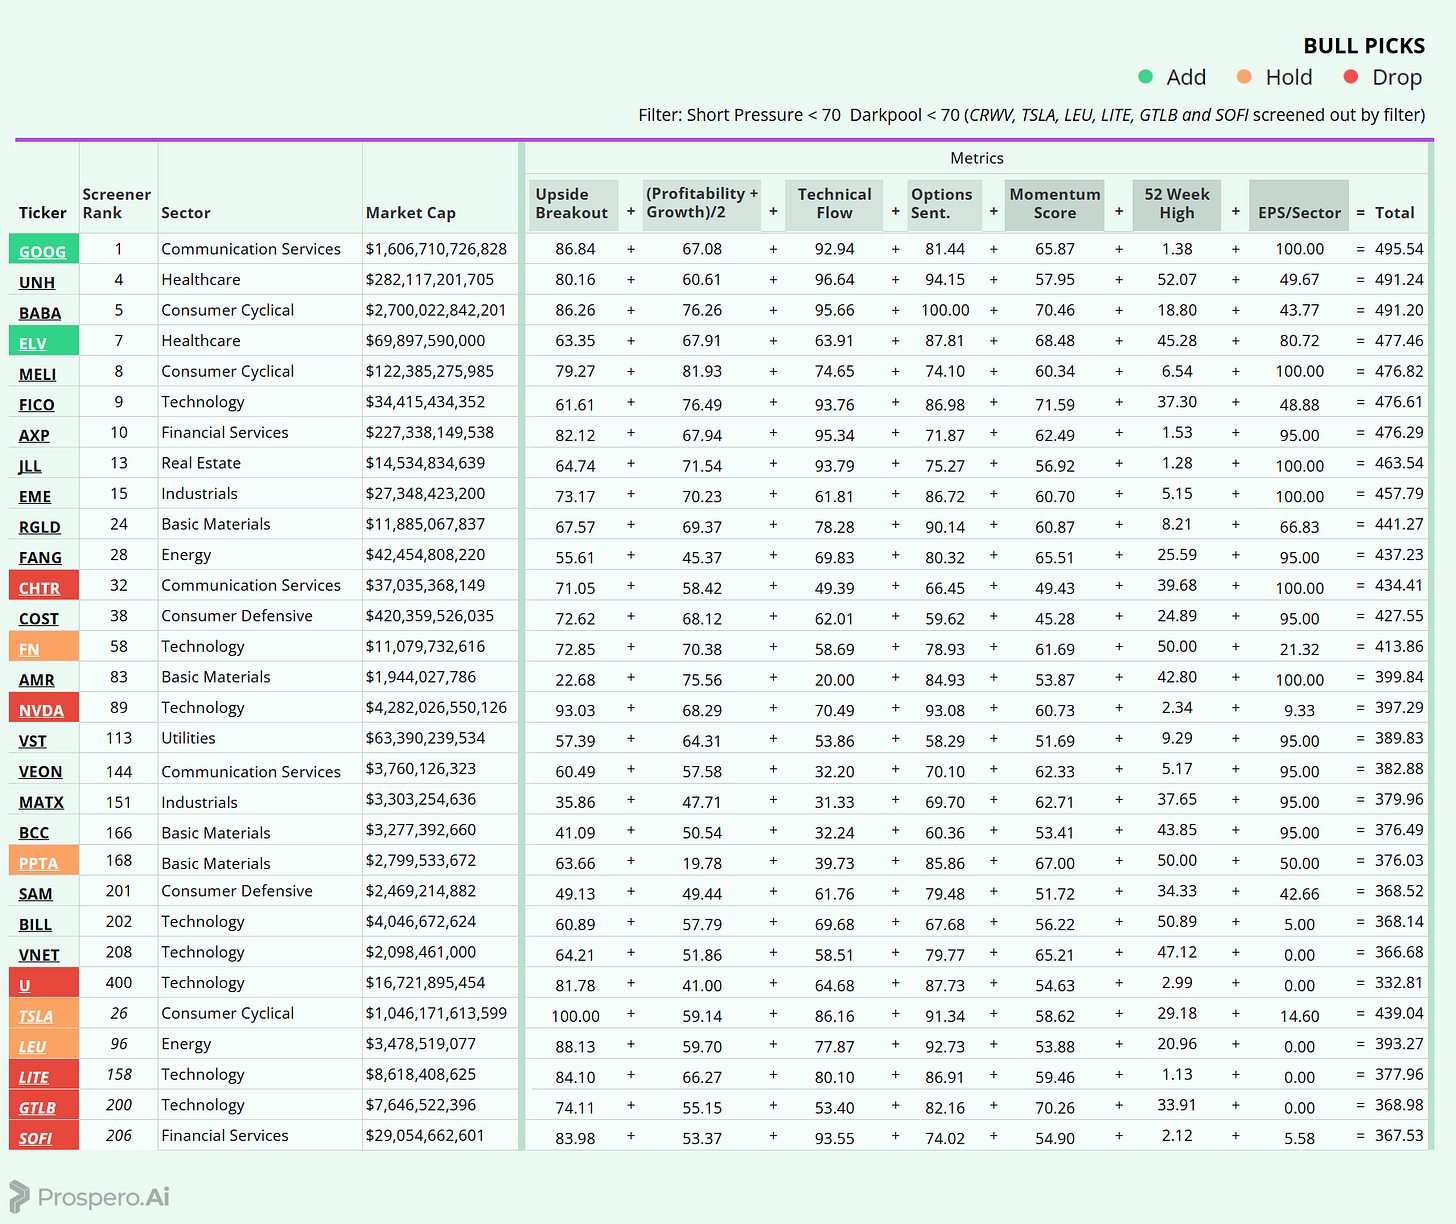Click NVDA market cap $4,282,026,550,126

point(436,708)
